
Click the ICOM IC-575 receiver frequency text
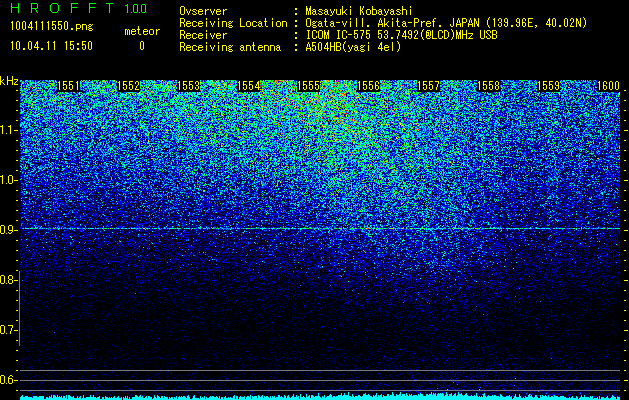401,35
